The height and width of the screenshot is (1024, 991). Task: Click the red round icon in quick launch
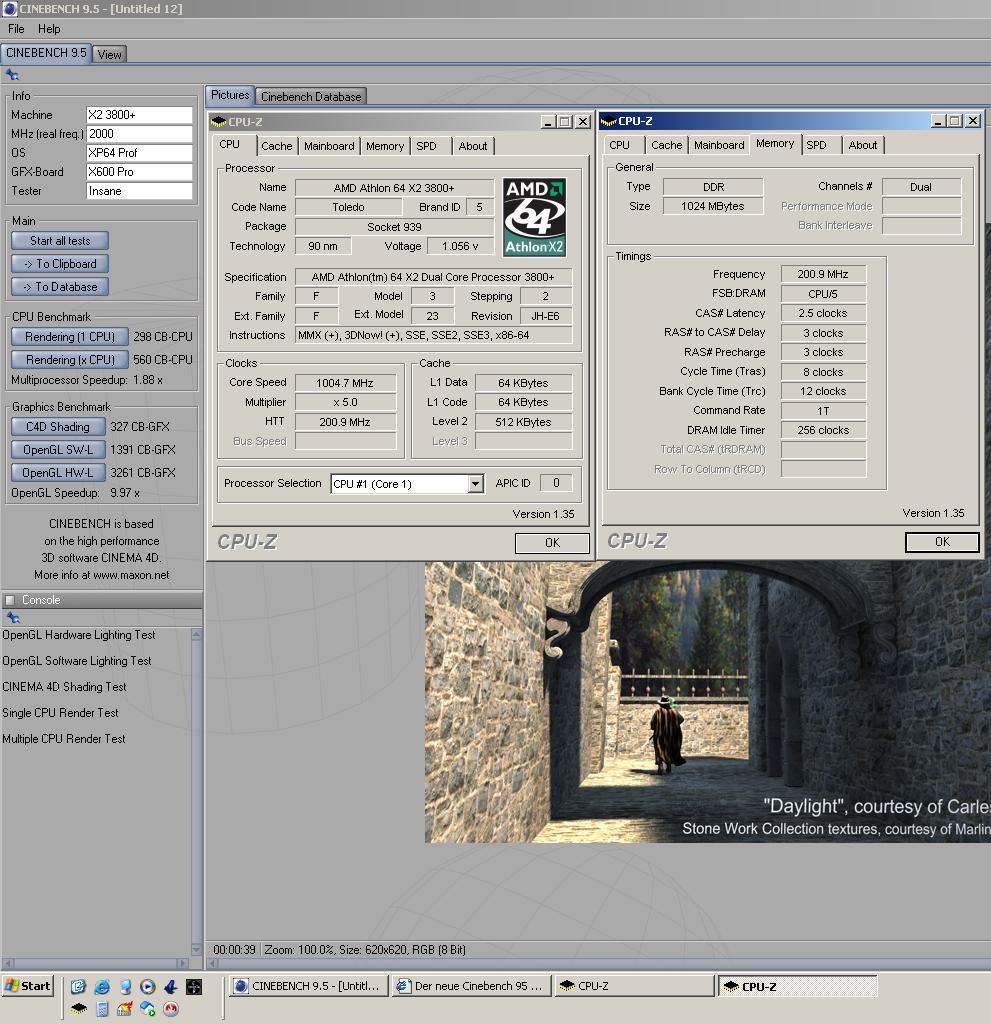click(x=171, y=1009)
